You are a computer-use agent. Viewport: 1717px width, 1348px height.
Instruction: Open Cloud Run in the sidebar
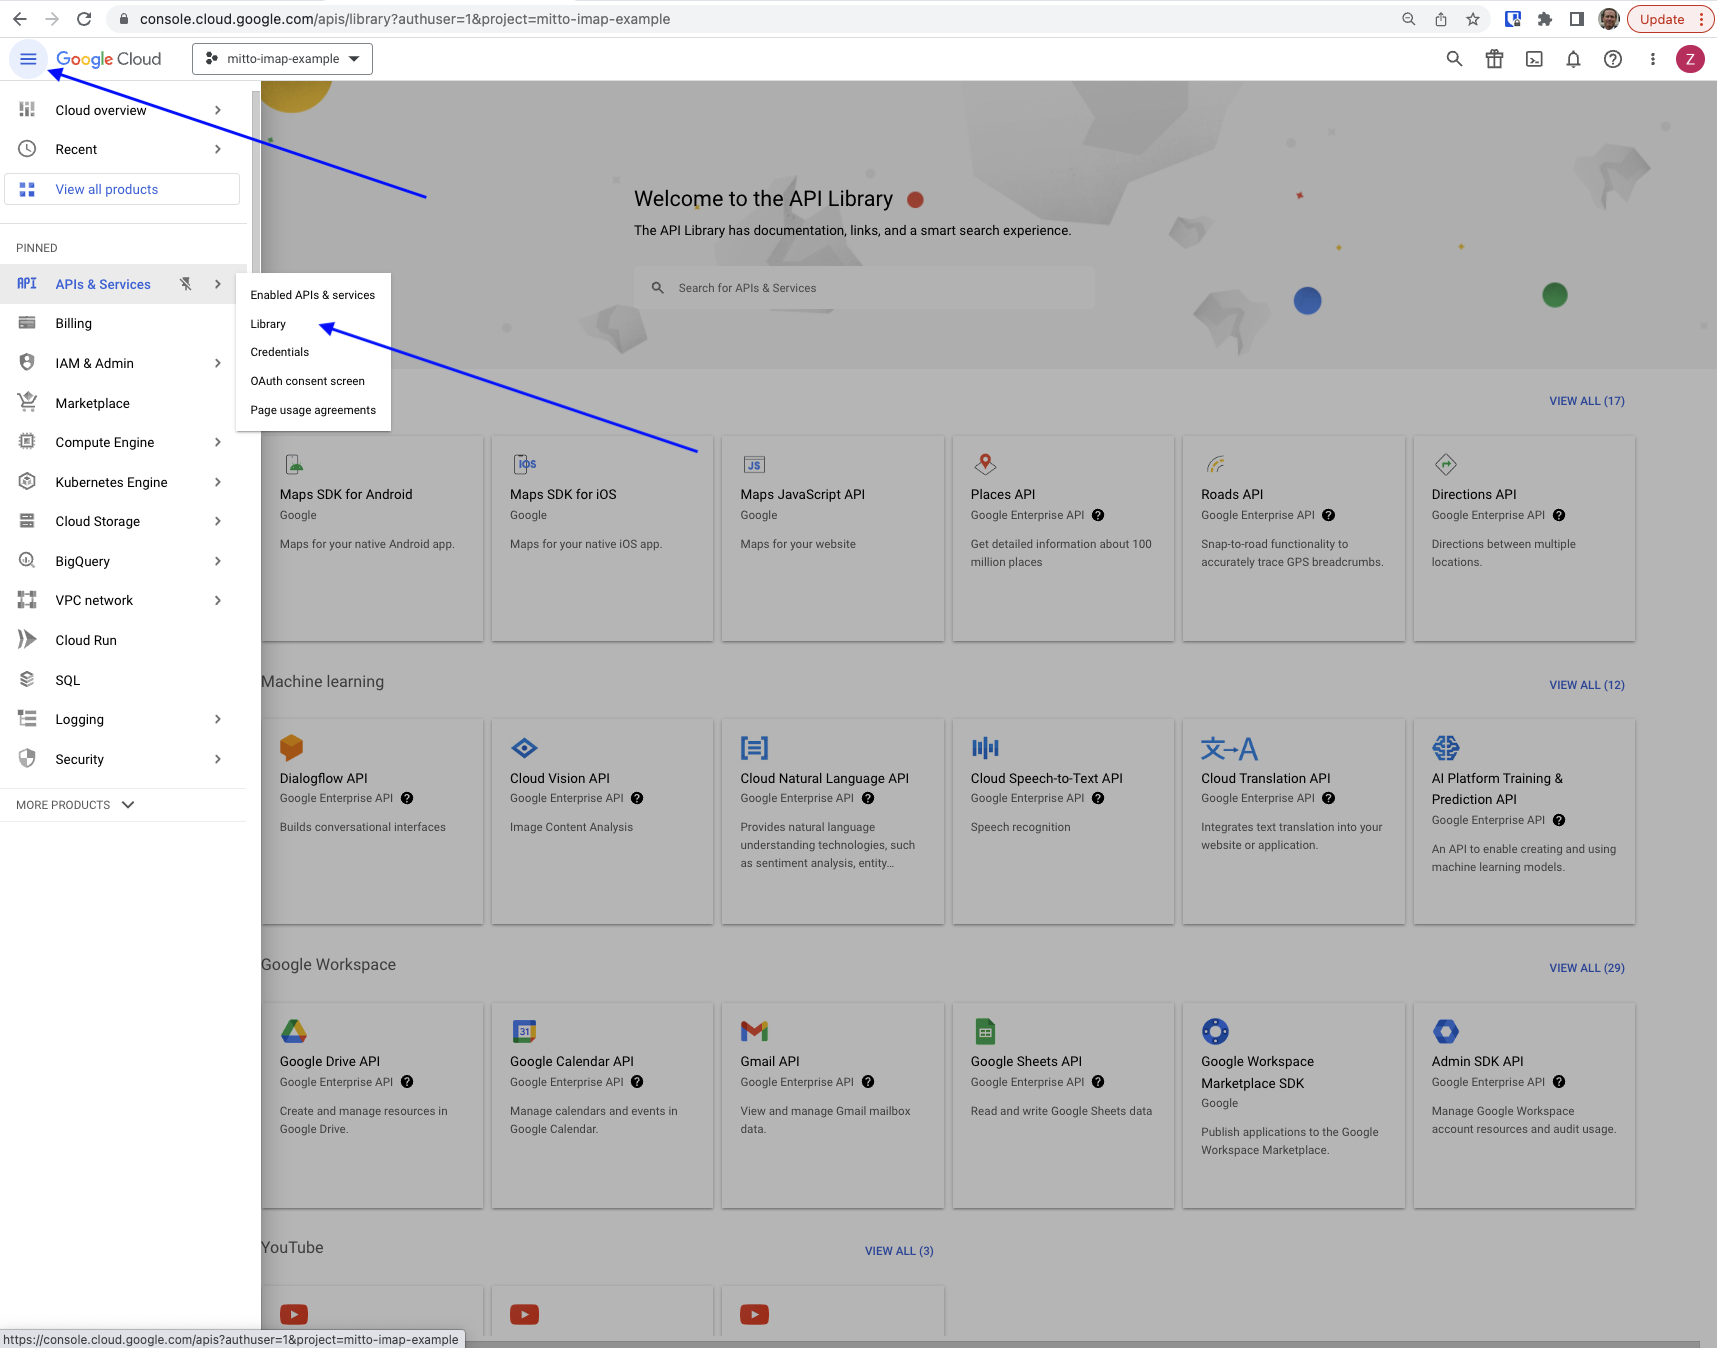pos(86,640)
